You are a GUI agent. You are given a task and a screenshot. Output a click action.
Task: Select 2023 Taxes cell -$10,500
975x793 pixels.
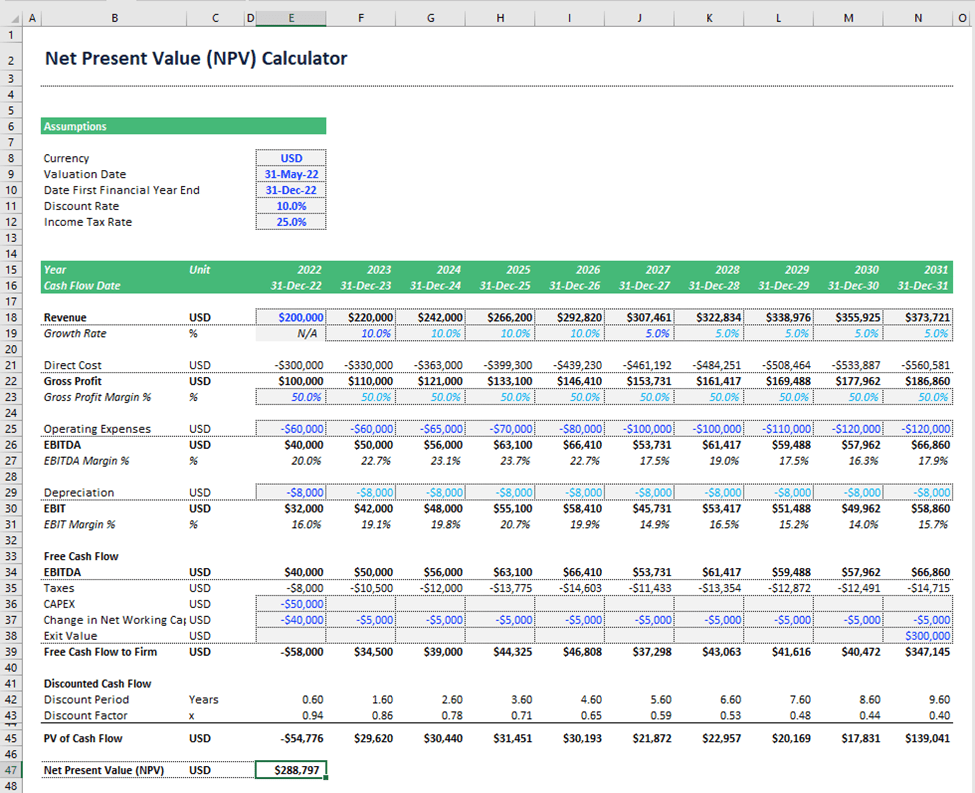tap(361, 588)
